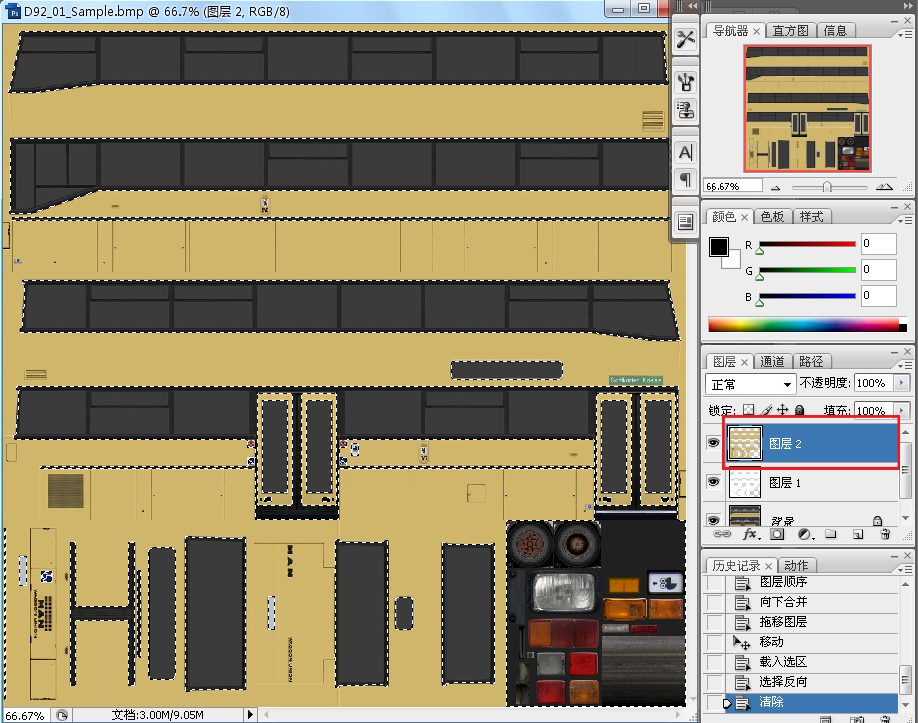Open the Brushes panel icon
Image resolution: width=918 pixels, height=723 pixels.
click(x=686, y=81)
